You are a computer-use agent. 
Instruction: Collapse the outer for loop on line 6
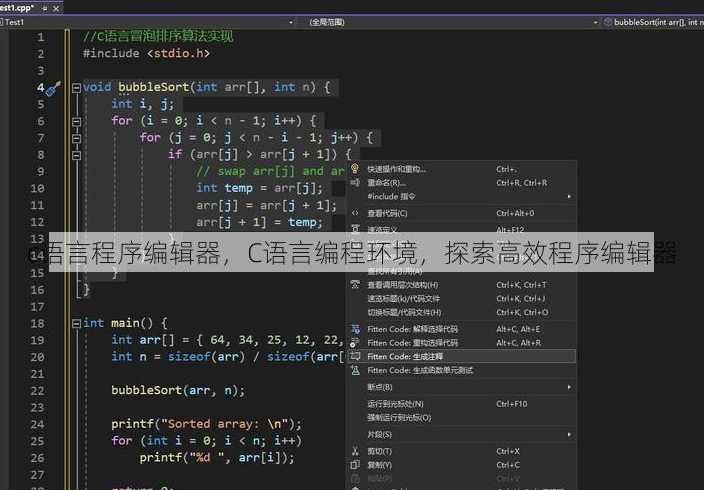76,121
